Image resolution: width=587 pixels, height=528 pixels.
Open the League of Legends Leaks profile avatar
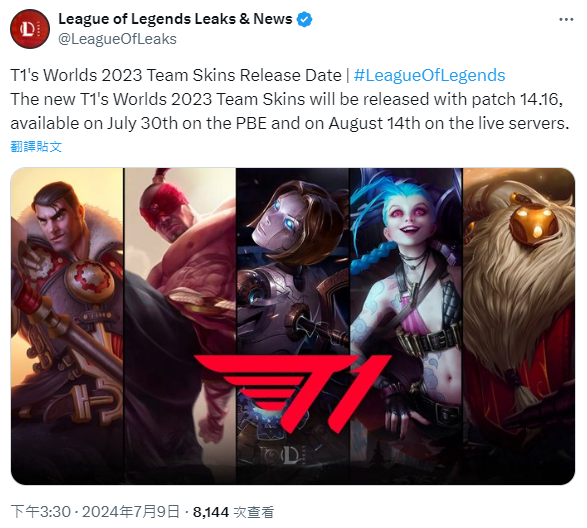coord(30,29)
